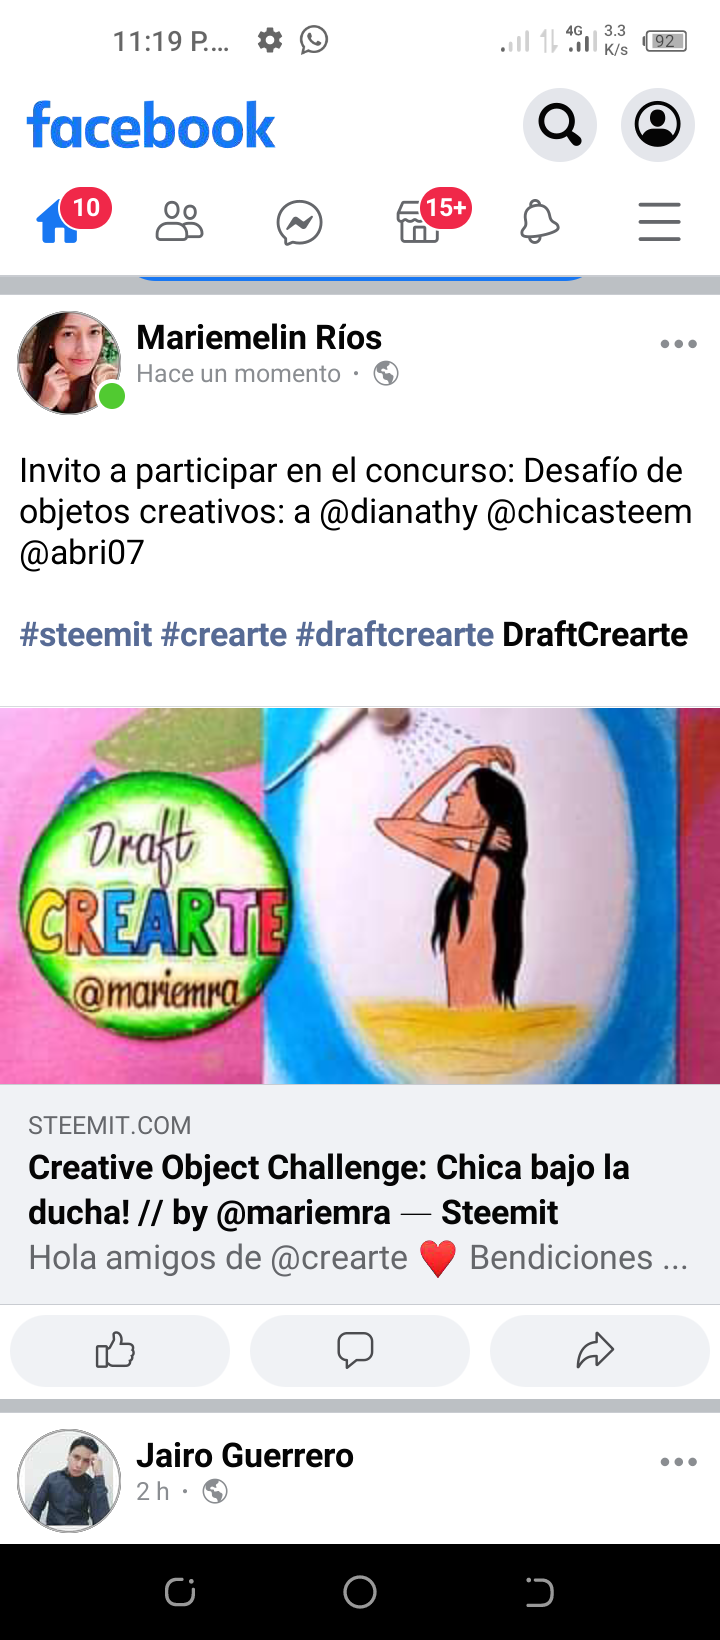Tap the Android home navigation button
The height and width of the screenshot is (1640, 720).
[x=360, y=1592]
